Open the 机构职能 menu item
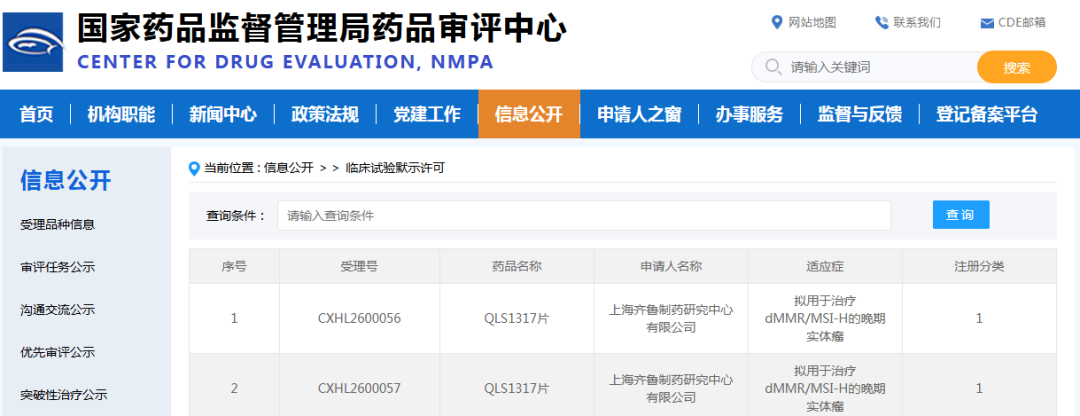The image size is (1080, 416). tap(121, 114)
